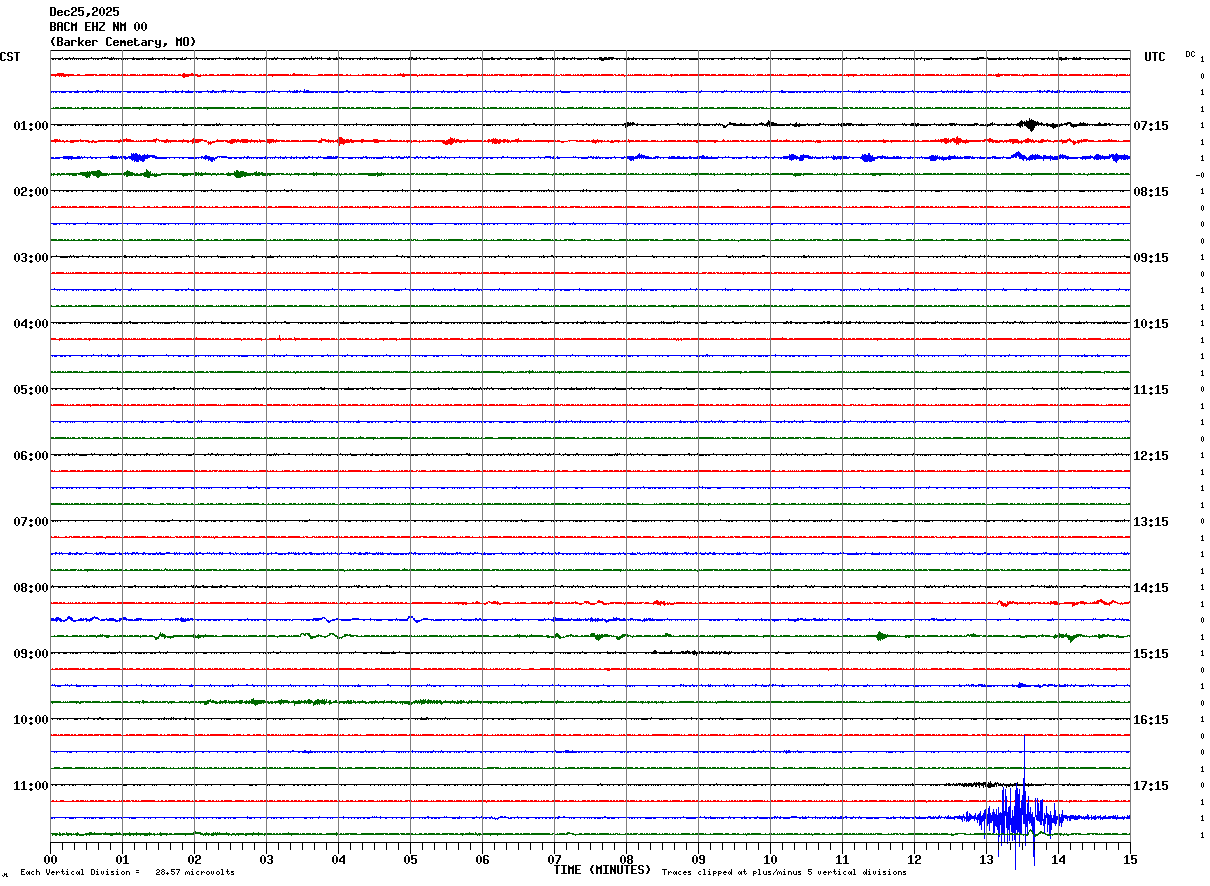Image resolution: width=1210 pixels, height=886 pixels.
Task: Select the 06:00 CST row label
Action: tap(30, 456)
